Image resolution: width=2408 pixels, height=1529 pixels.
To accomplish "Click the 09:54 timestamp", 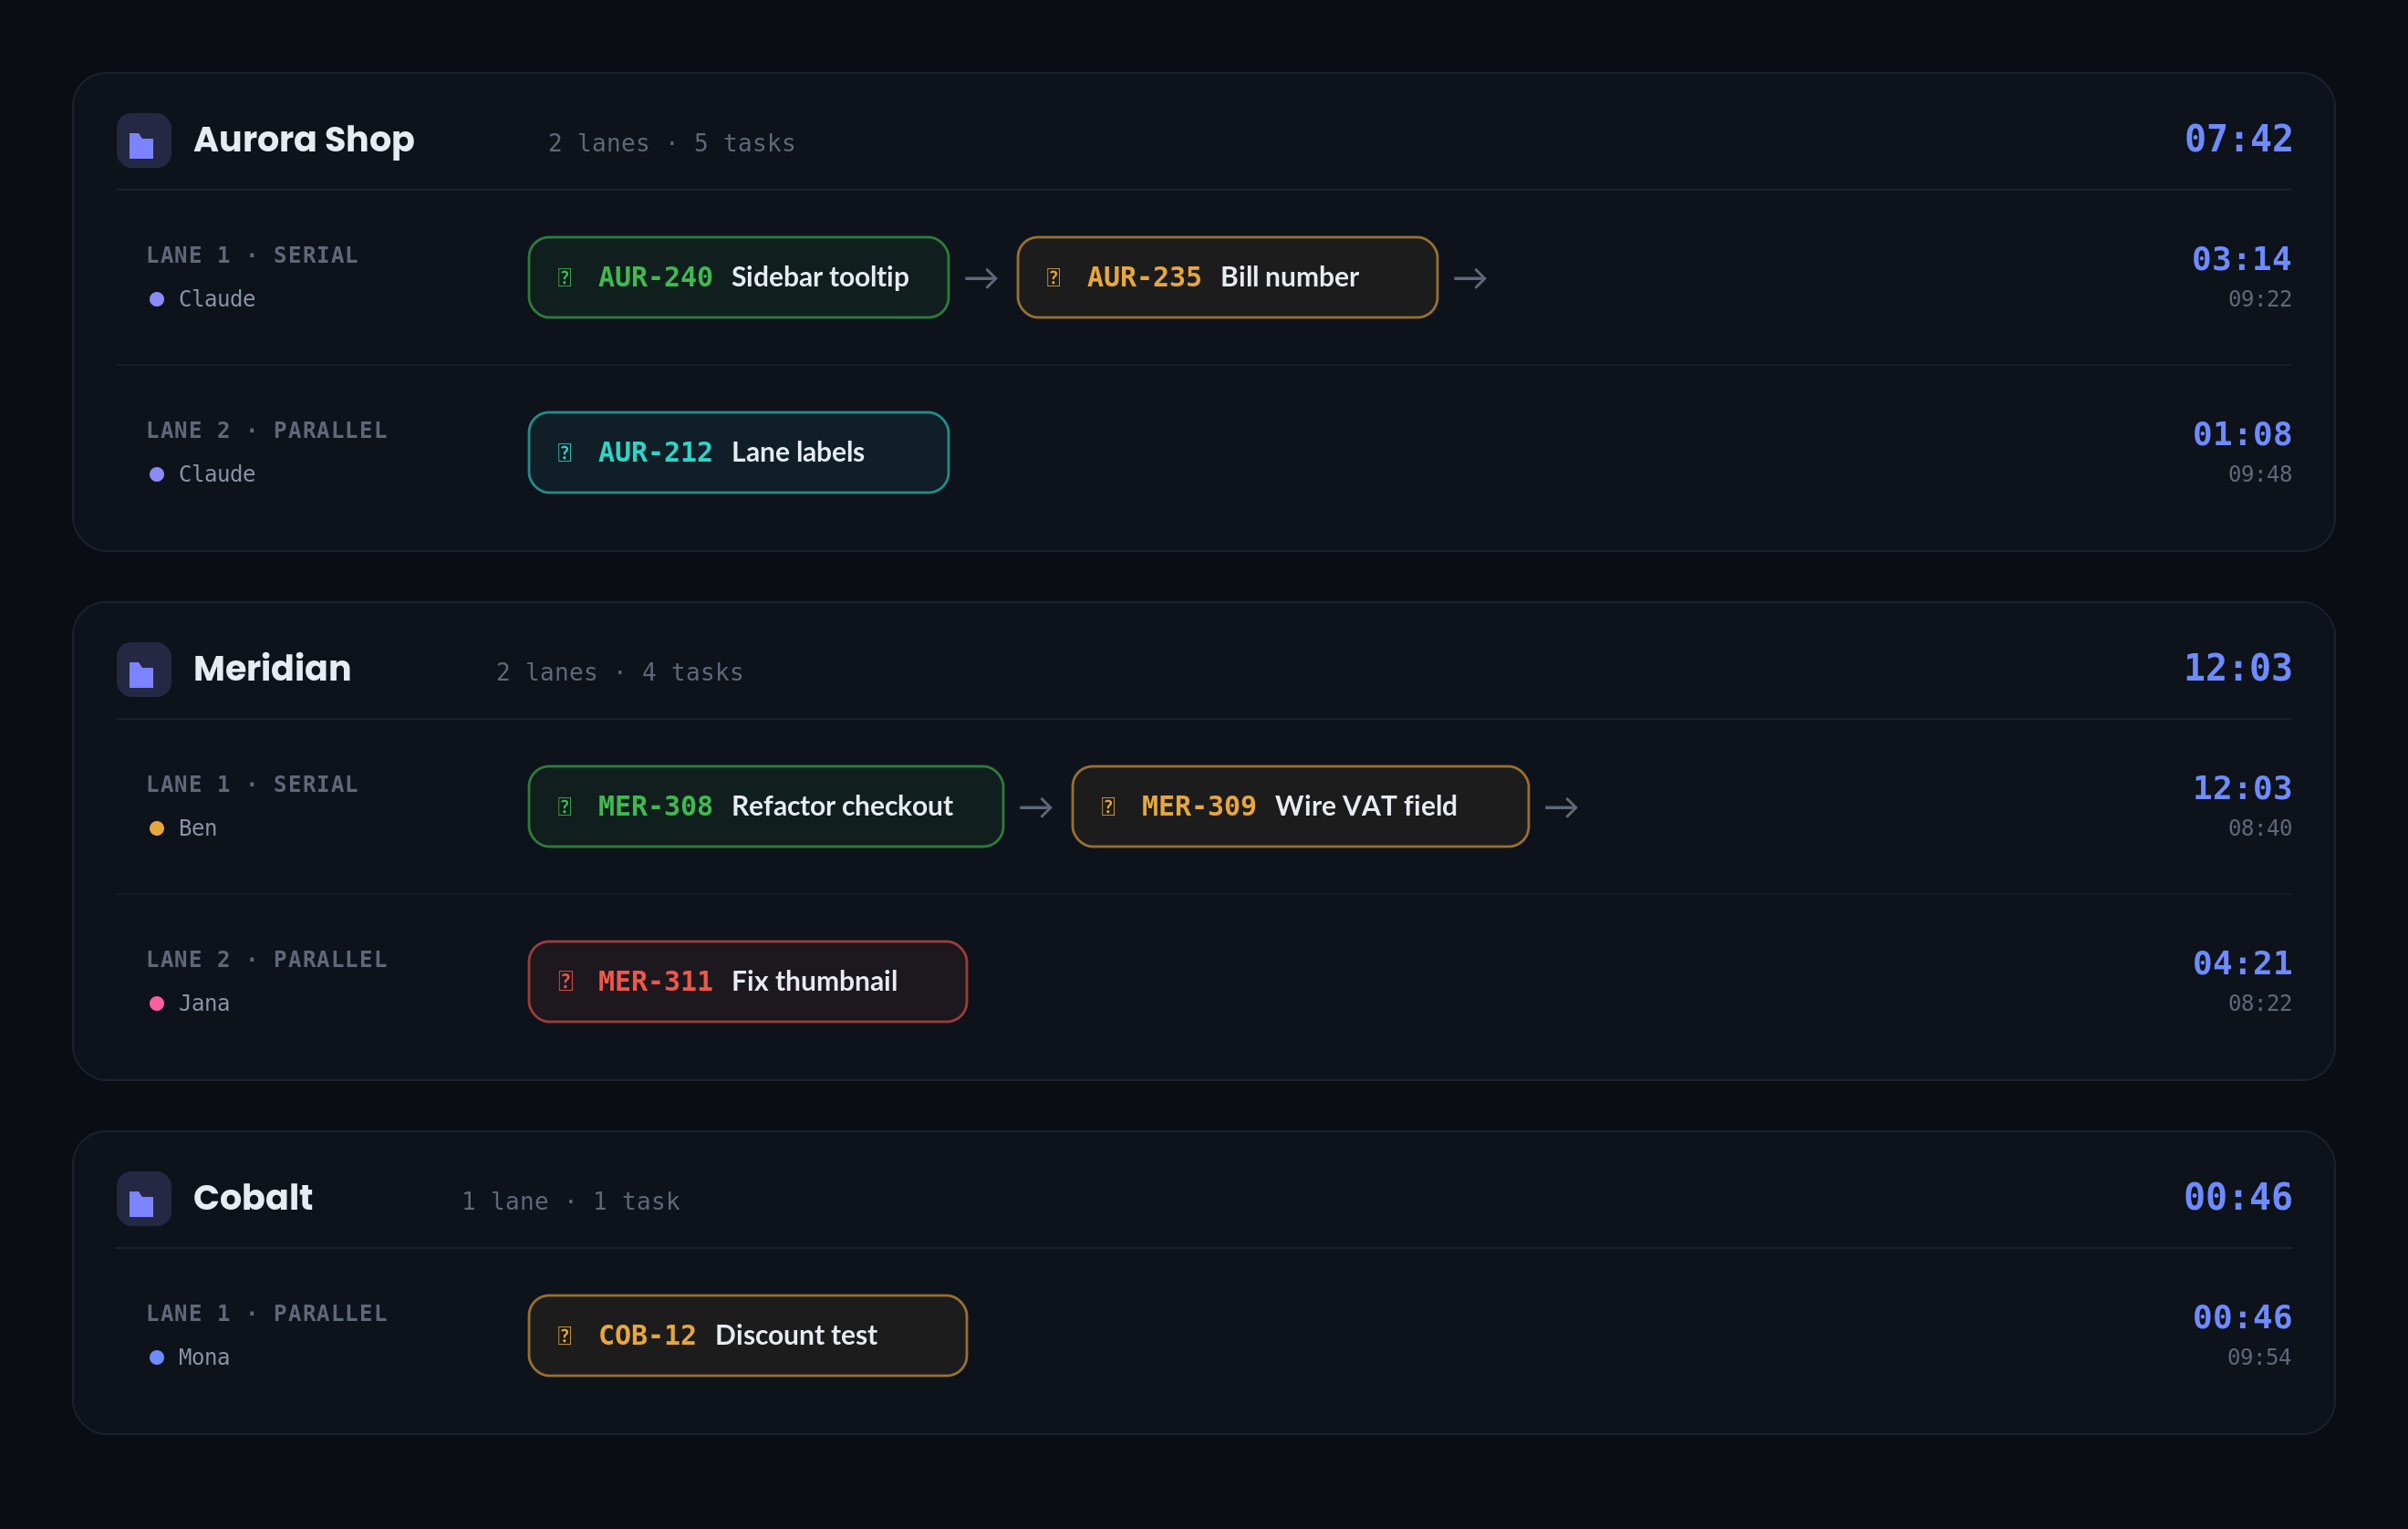I will coord(2260,1357).
